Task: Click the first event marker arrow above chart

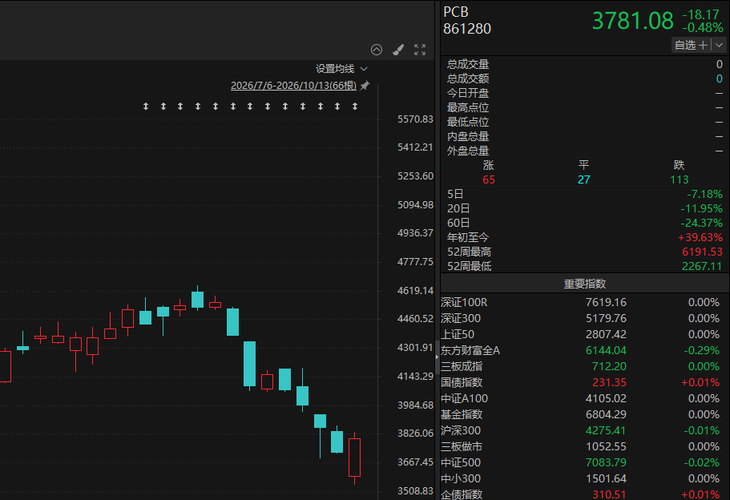Action: [x=146, y=107]
